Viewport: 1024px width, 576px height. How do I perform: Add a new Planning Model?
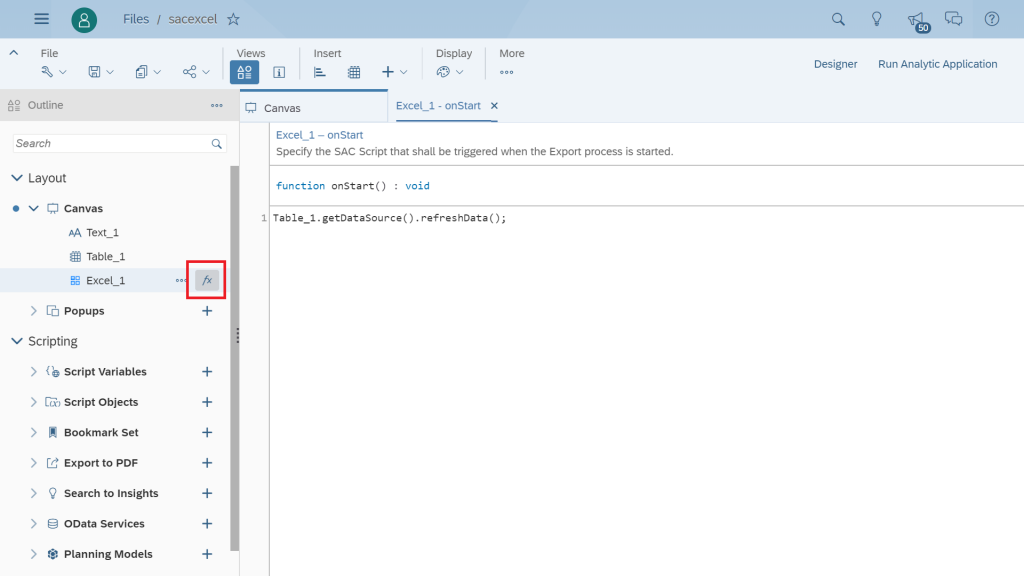[207, 554]
